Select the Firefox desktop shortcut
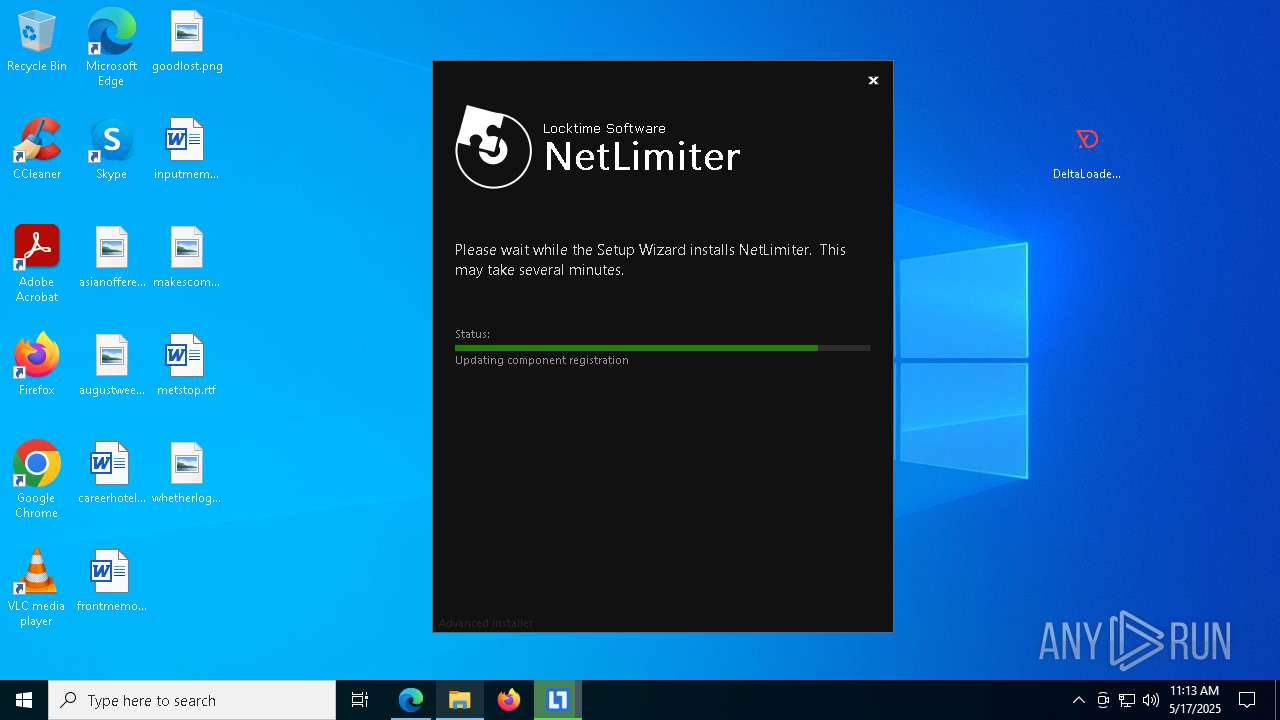This screenshot has width=1280, height=720. point(37,366)
